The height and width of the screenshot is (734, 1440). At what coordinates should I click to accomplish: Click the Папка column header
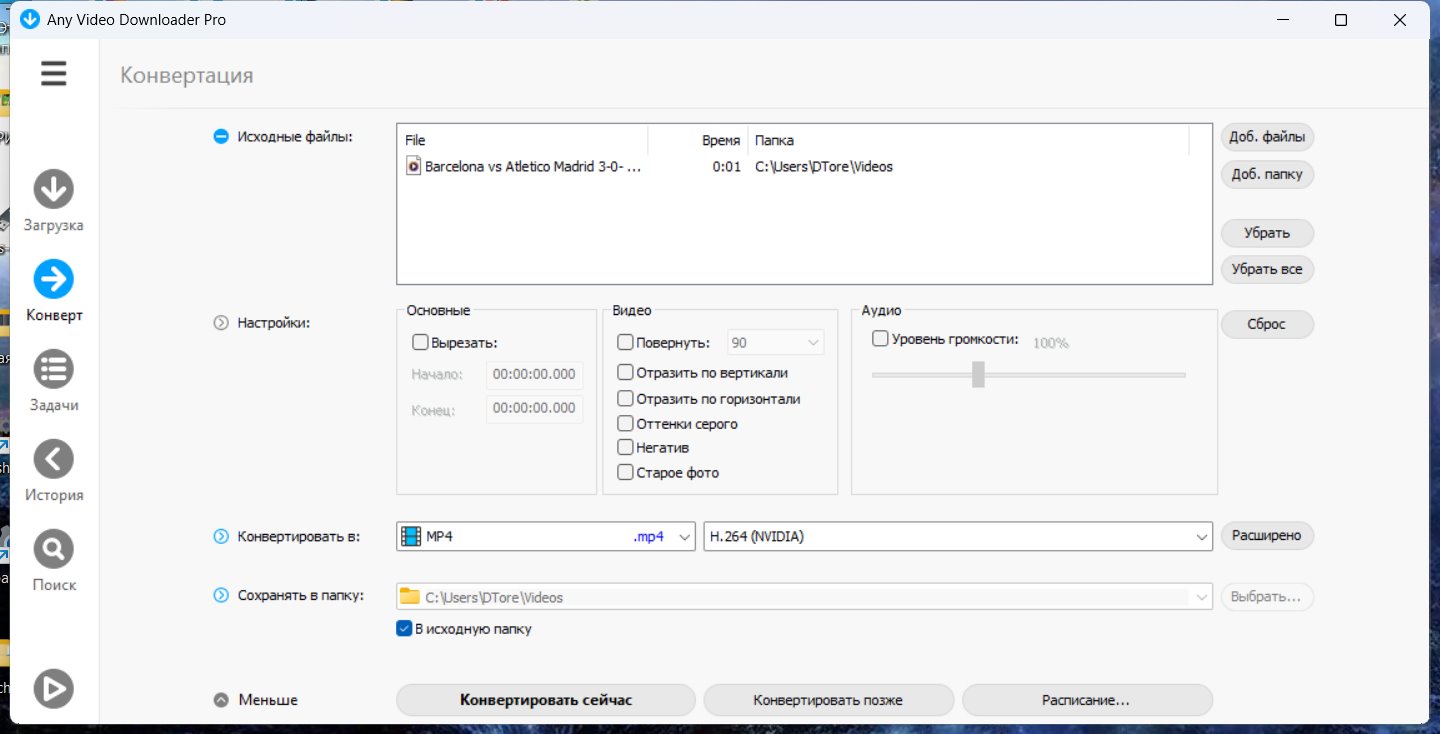[x=775, y=140]
